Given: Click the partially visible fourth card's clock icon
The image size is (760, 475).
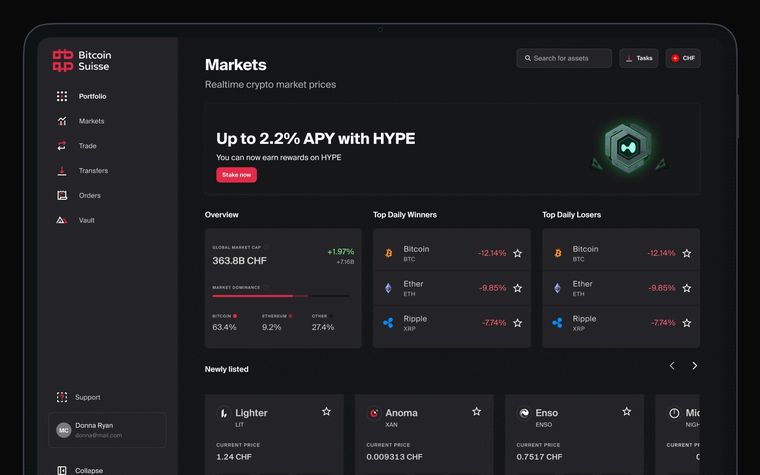Looking at the screenshot, I should pyautogui.click(x=674, y=413).
